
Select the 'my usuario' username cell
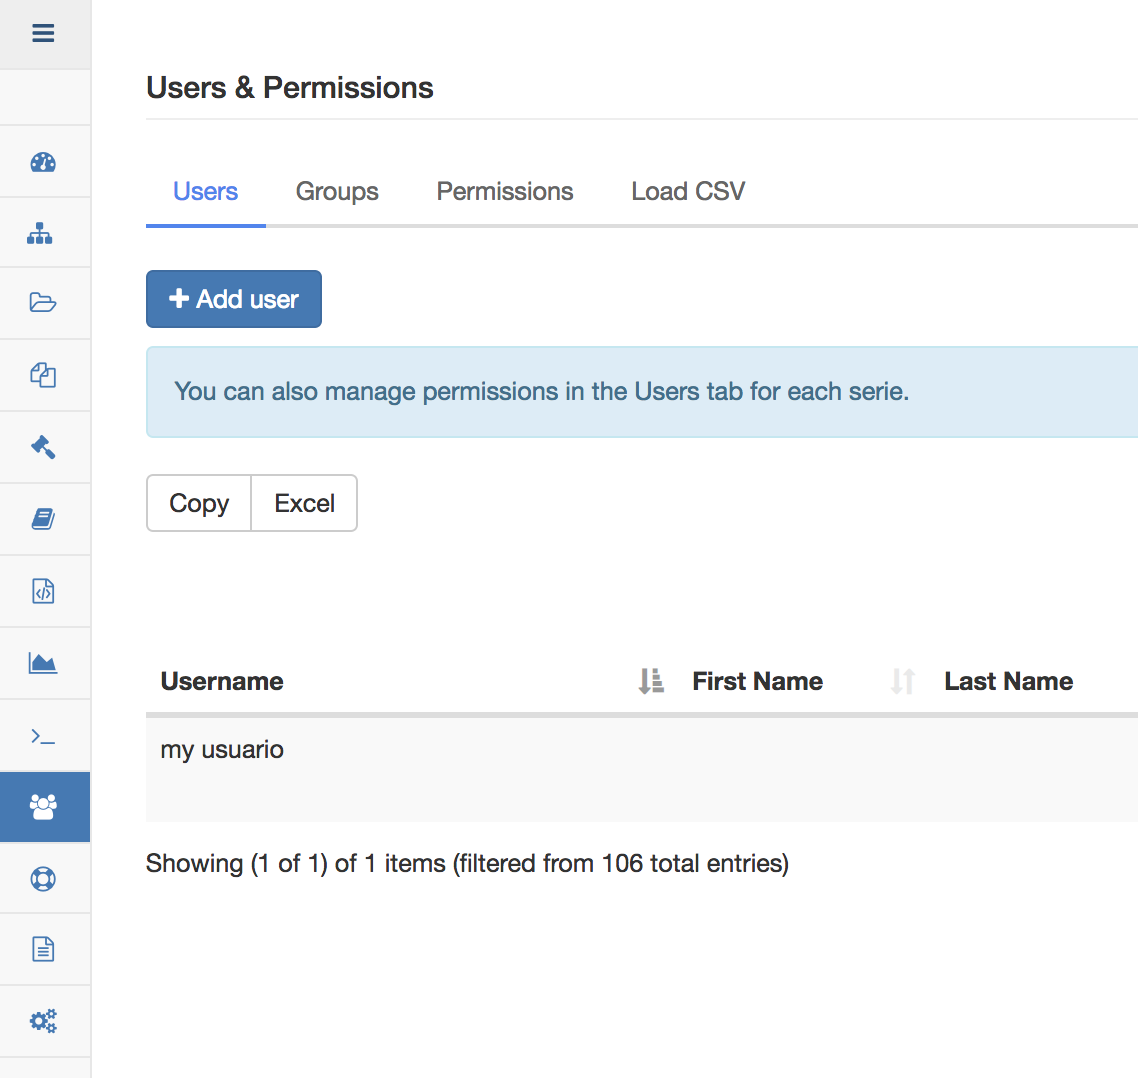(222, 749)
